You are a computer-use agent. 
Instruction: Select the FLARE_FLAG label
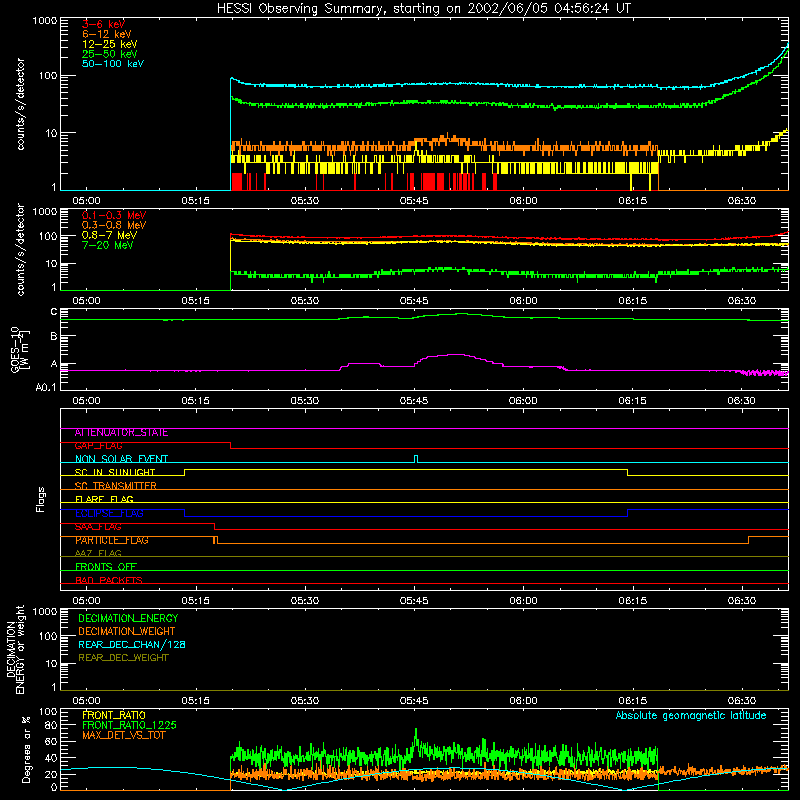coord(104,499)
